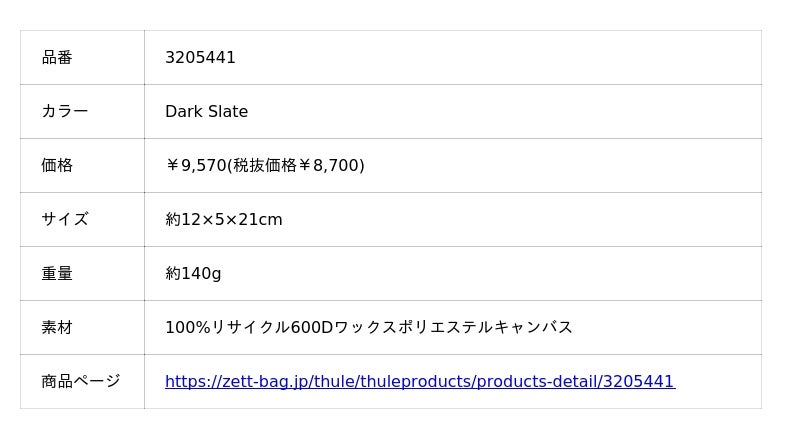Screen dimensions: 800x439
Task: Click the 価格 row label
Action: tap(57, 166)
